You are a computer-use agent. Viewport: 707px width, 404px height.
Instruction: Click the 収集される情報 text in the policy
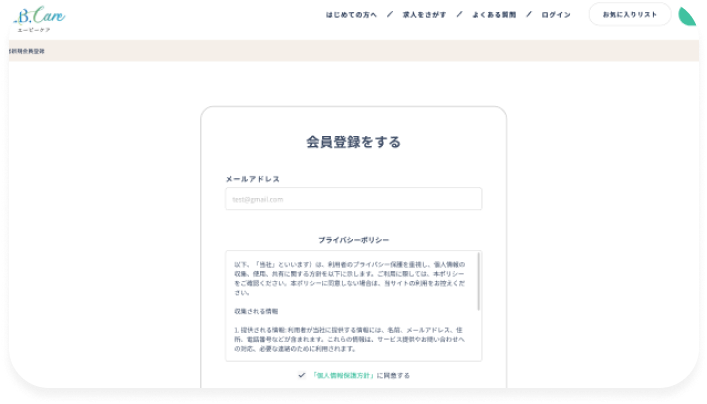tap(256, 312)
